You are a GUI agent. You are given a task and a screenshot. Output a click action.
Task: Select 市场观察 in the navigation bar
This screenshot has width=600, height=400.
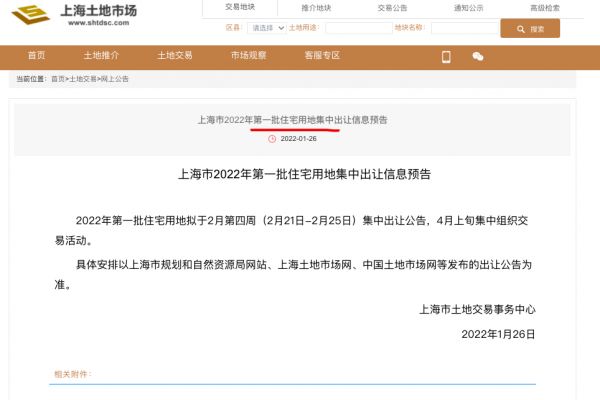[x=247, y=56]
